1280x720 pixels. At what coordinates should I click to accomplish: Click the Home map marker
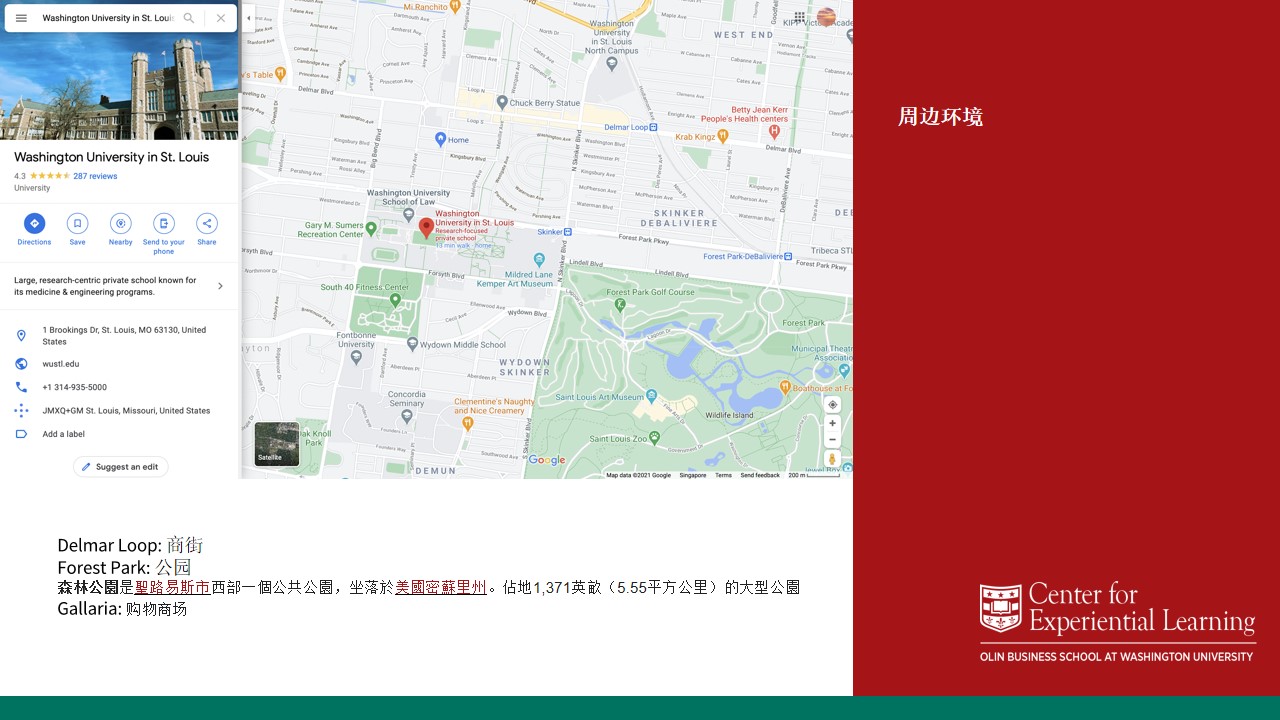441,139
